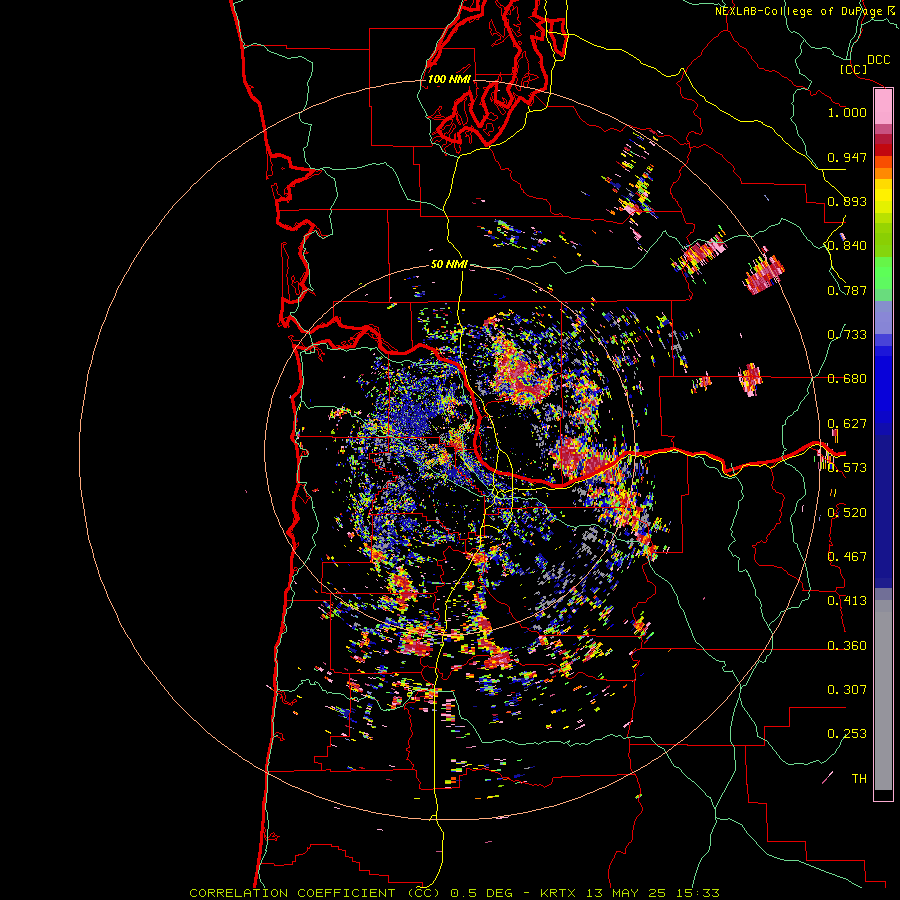Select the 0.253 scale value
The width and height of the screenshot is (900, 900).
pyautogui.click(x=847, y=734)
